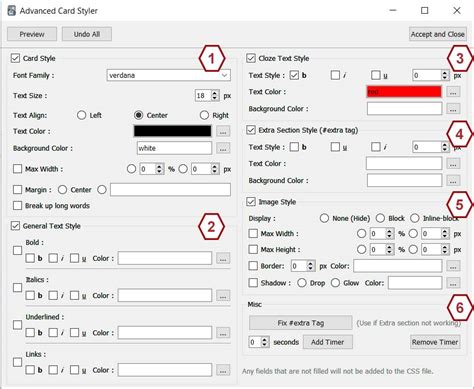474x389 pixels.
Task: Open color picker for Links text color
Action: [x=223, y=370]
